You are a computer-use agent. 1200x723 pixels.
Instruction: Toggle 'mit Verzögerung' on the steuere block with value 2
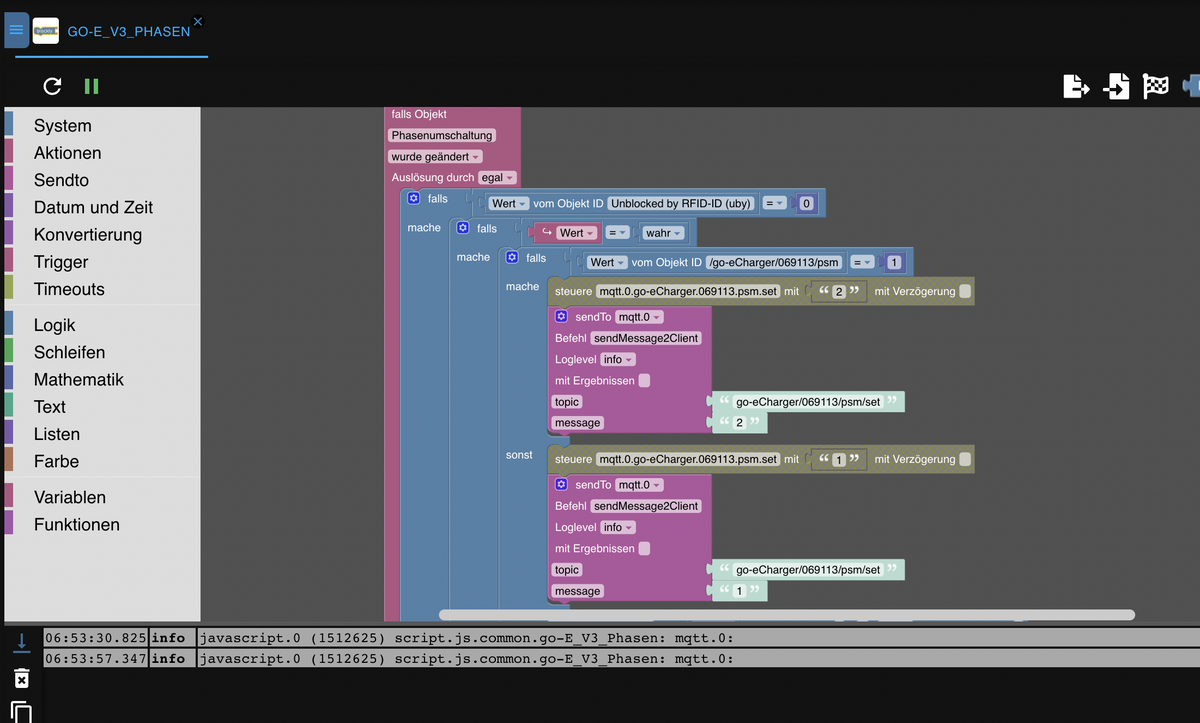(x=964, y=291)
